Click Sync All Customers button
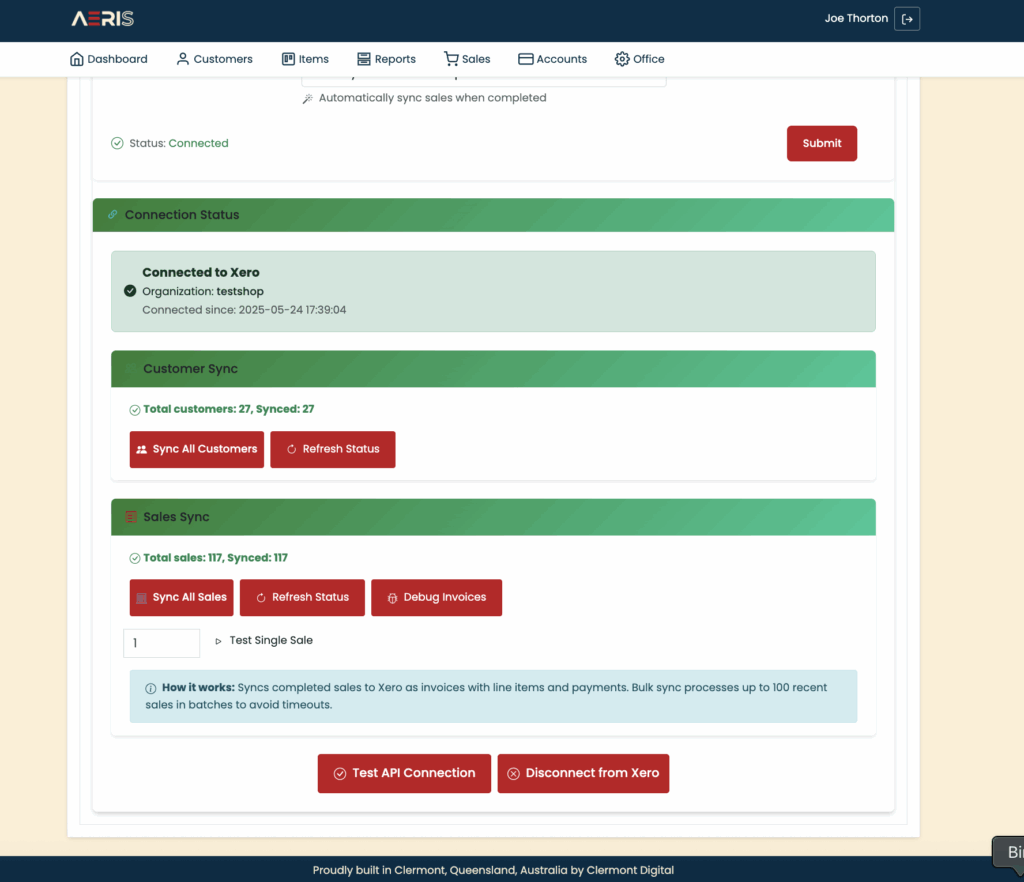 pos(197,449)
